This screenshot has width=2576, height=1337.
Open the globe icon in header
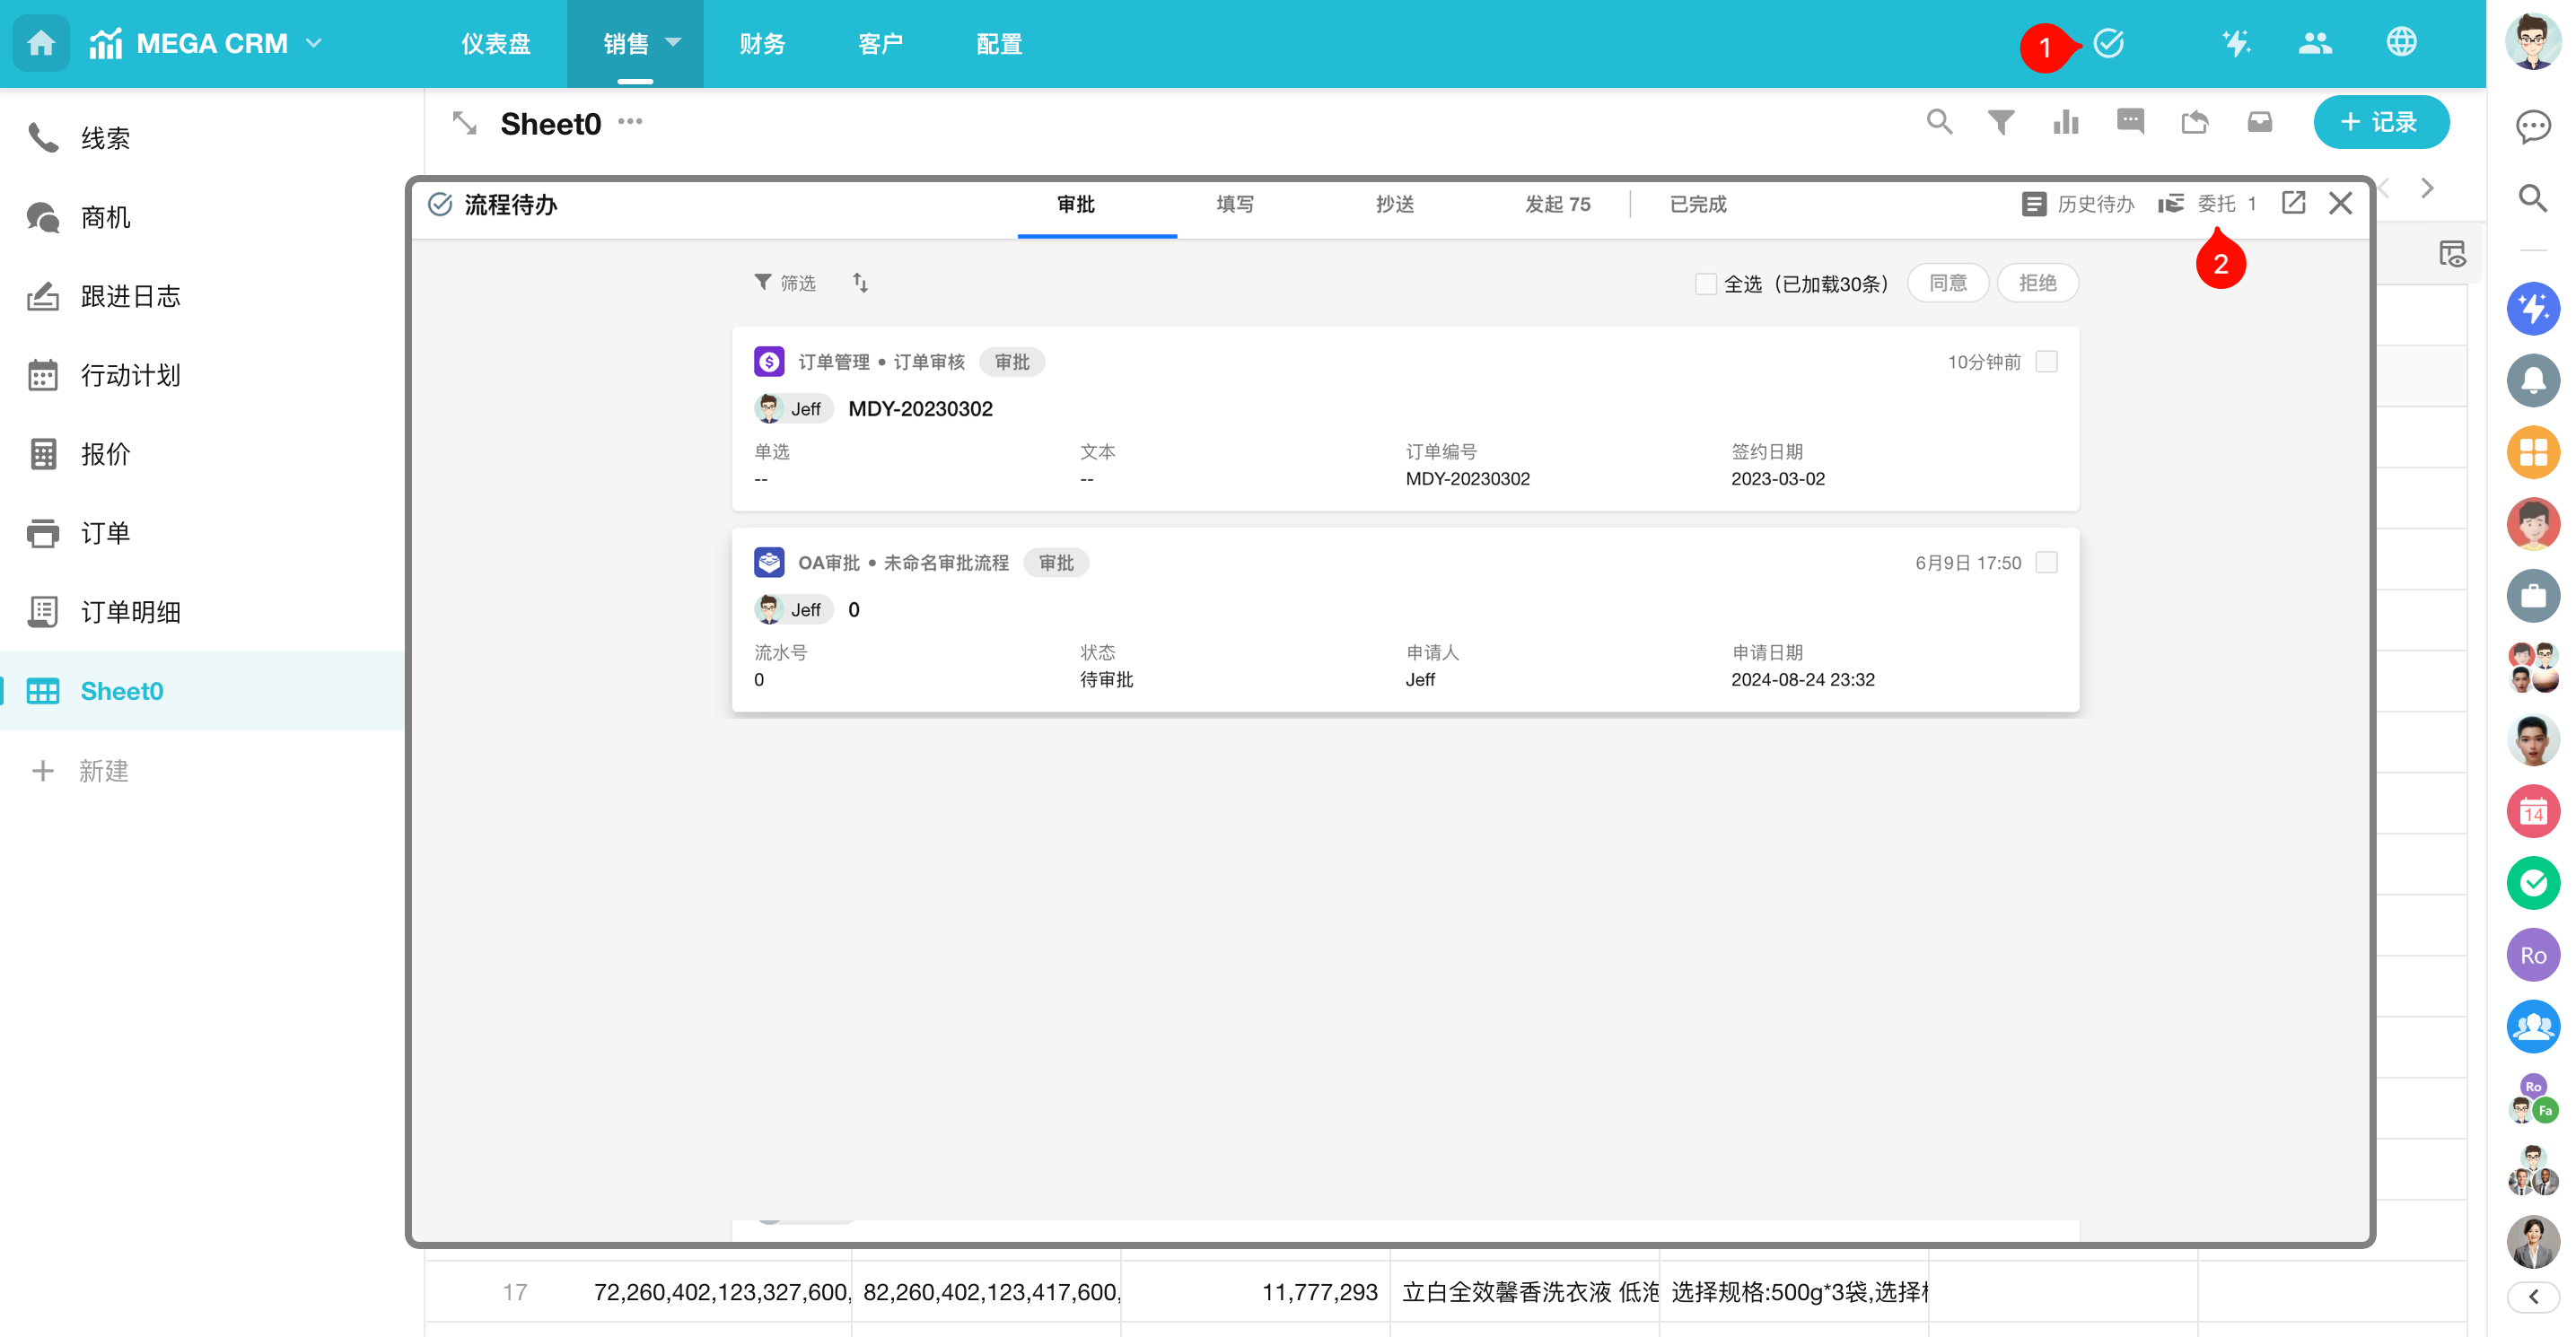point(2401,42)
